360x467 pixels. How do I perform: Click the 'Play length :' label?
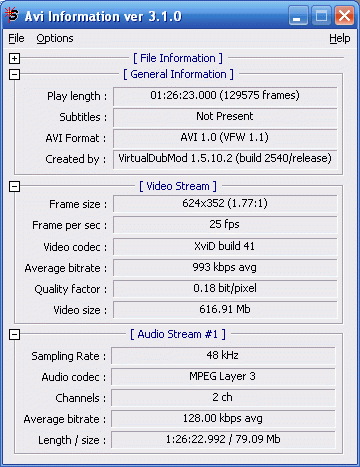[x=77, y=97]
